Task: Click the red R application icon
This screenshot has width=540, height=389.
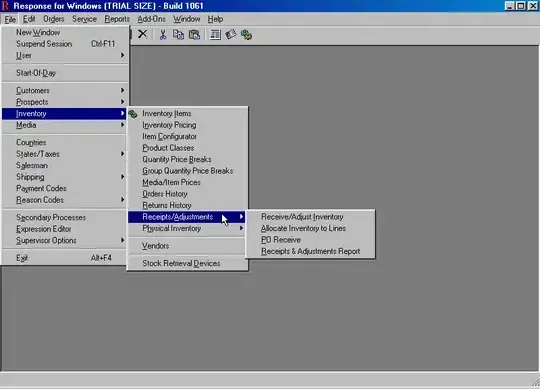Action: (x=5, y=6)
